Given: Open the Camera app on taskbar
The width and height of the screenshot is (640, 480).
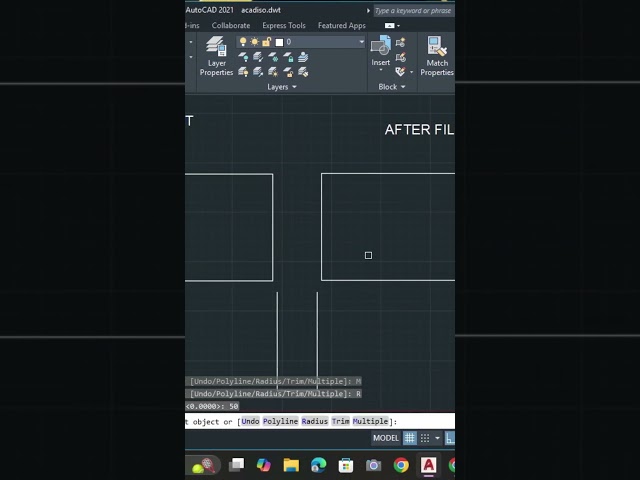Looking at the screenshot, I should (x=373, y=465).
